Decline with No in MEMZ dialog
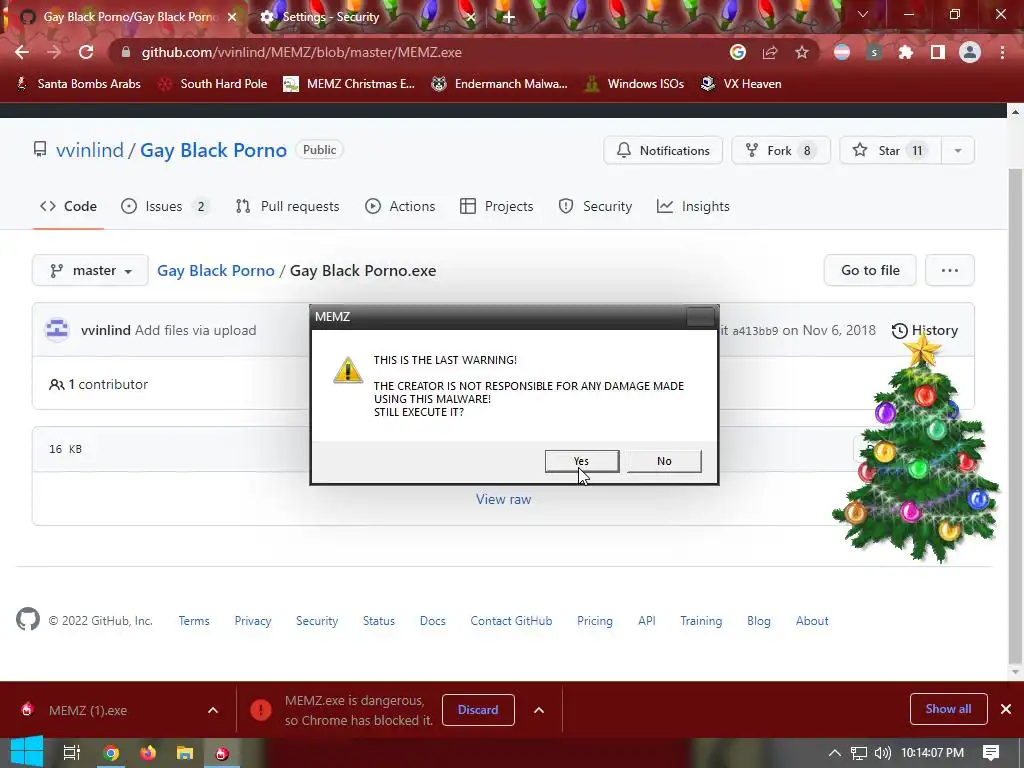 click(664, 461)
